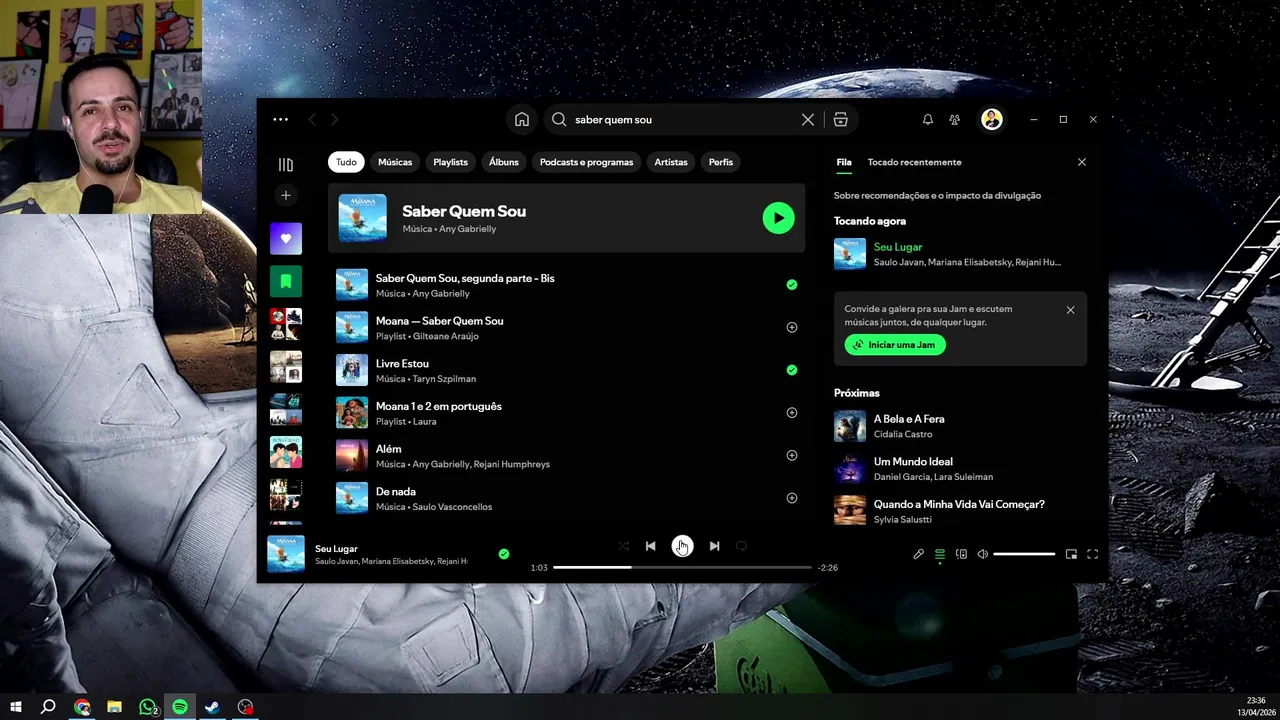This screenshot has width=1280, height=720.
Task: Switch to the Tocado recentemente tab
Action: point(915,162)
